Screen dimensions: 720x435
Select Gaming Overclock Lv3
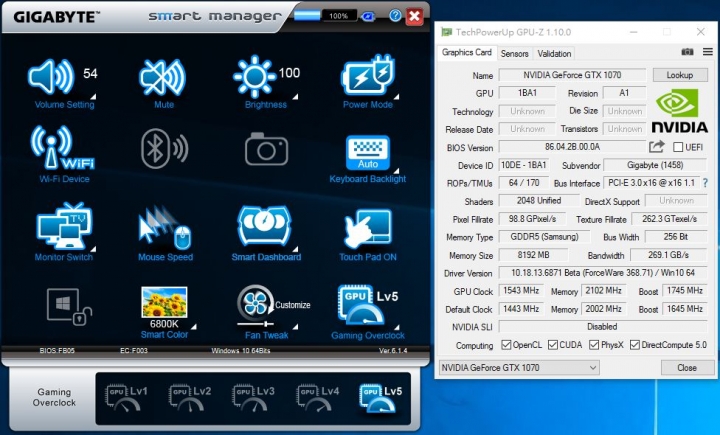[253, 397]
